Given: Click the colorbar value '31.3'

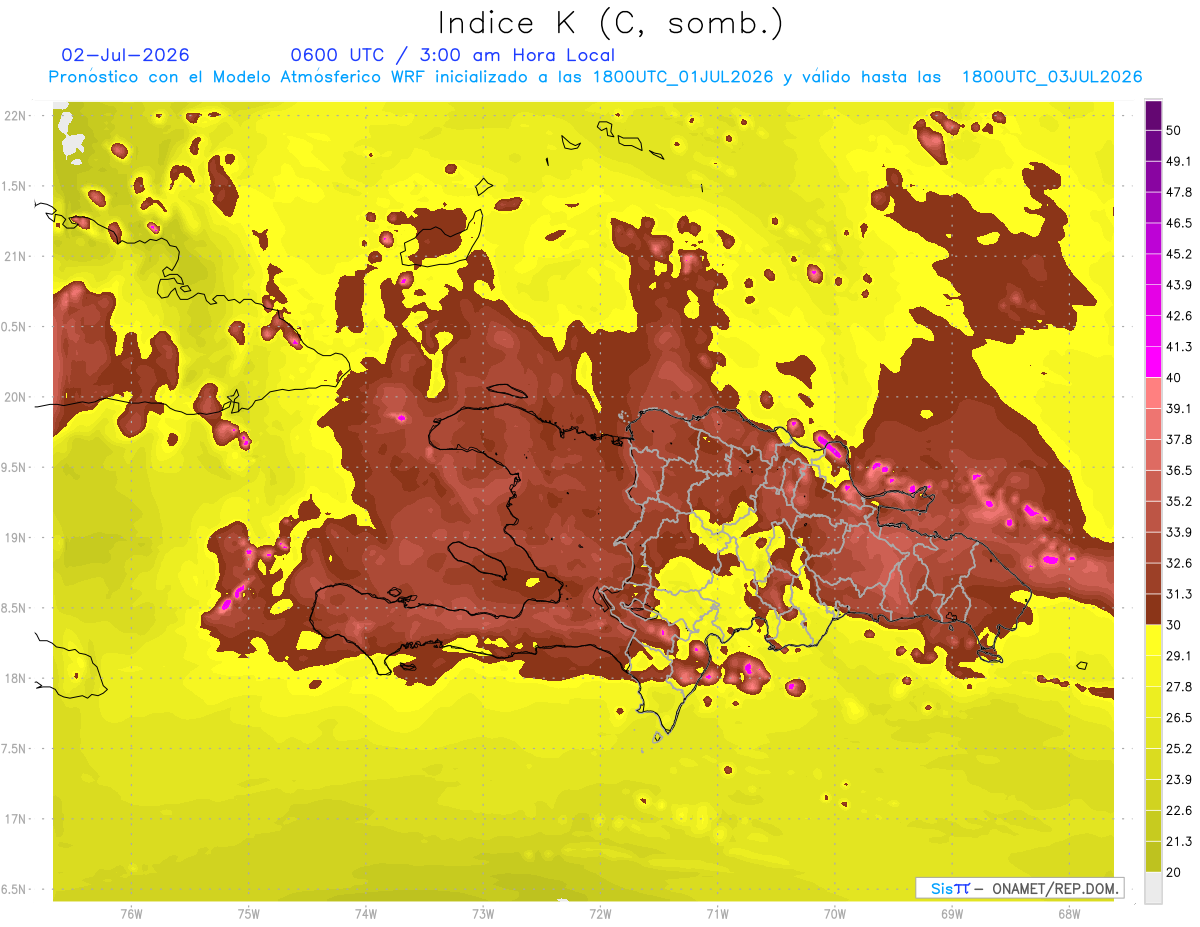Looking at the screenshot, I should [x=1179, y=594].
